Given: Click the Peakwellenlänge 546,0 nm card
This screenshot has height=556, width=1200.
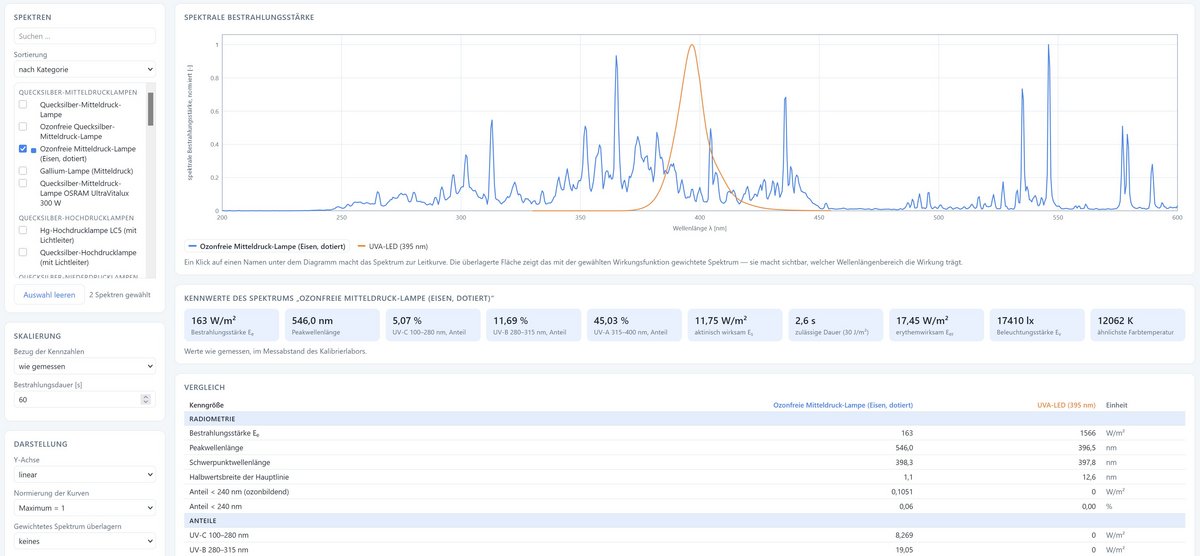Looking at the screenshot, I should 331,324.
